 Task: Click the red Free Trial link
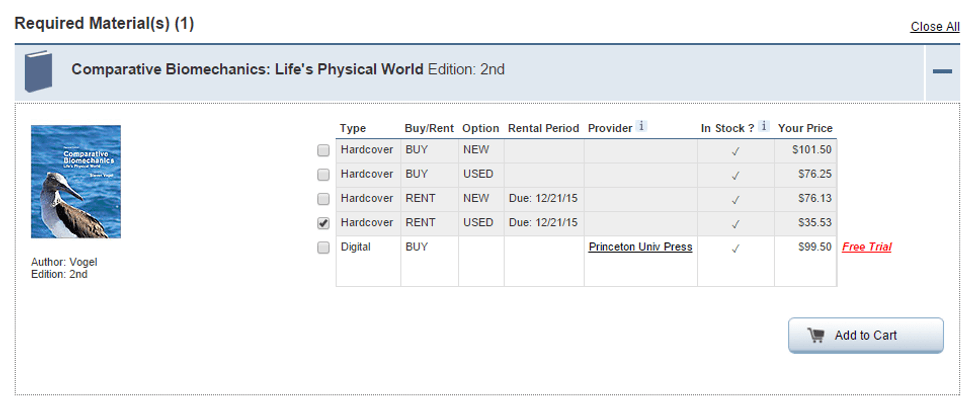866,247
